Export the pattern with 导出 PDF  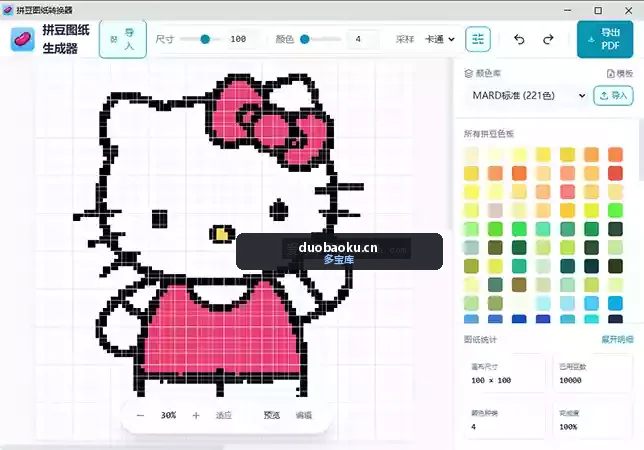[605, 39]
